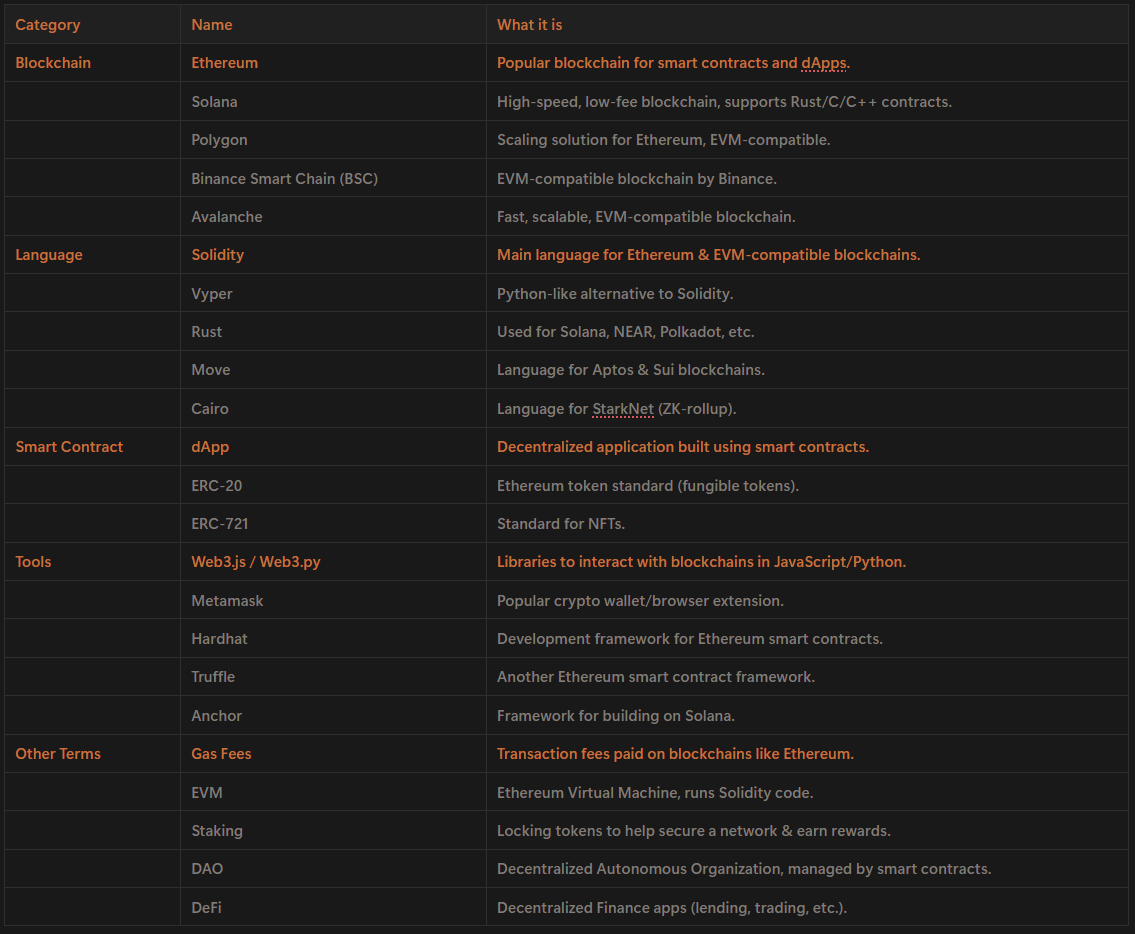Click the underlined "StarkNet" word
Image resolution: width=1135 pixels, height=934 pixels.
click(x=622, y=409)
